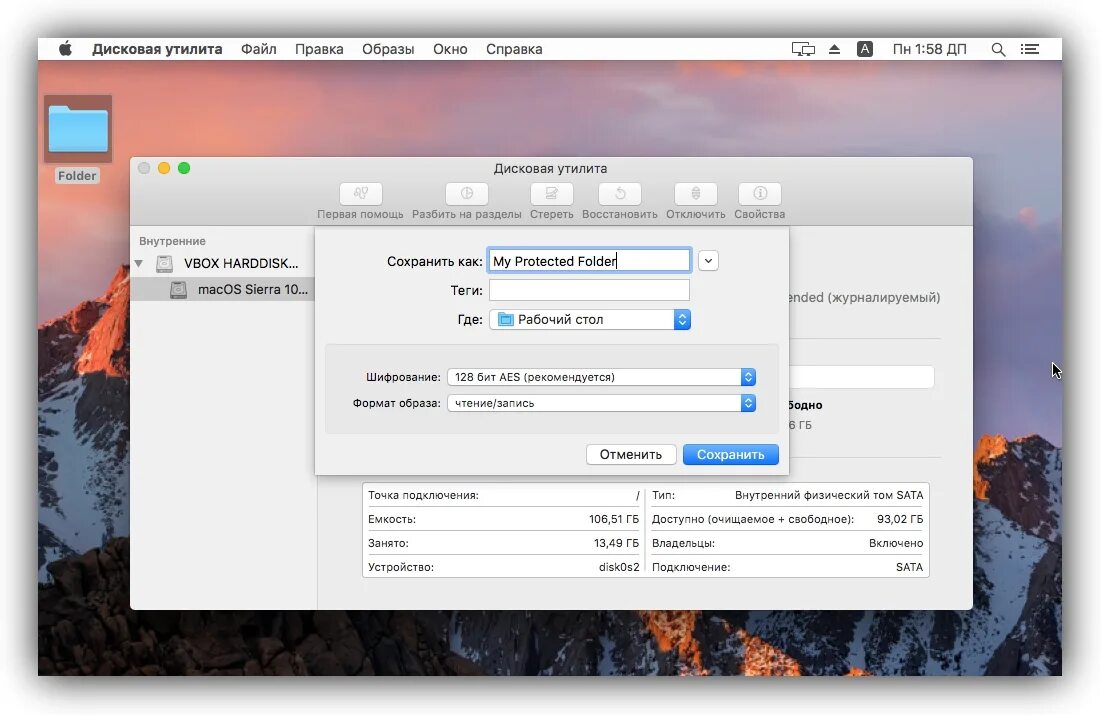Click the Info (Свойства) toolbar icon
This screenshot has width=1101, height=715.
pyautogui.click(x=759, y=193)
